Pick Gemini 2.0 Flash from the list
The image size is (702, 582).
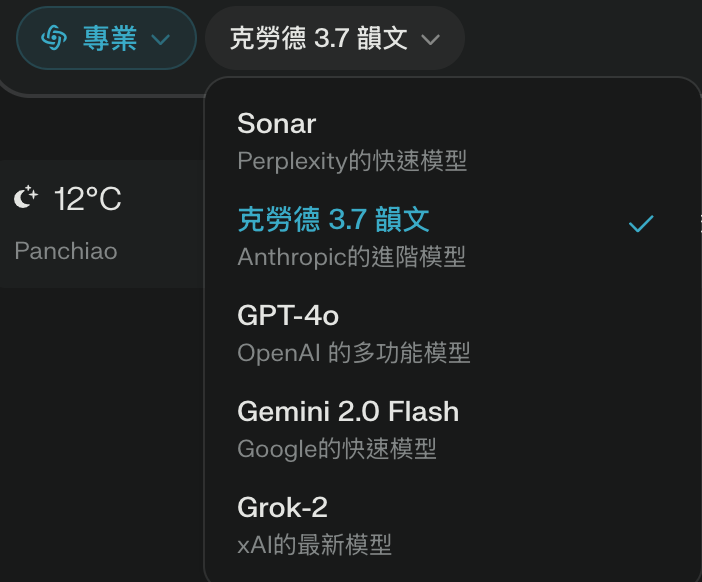pyautogui.click(x=348, y=411)
